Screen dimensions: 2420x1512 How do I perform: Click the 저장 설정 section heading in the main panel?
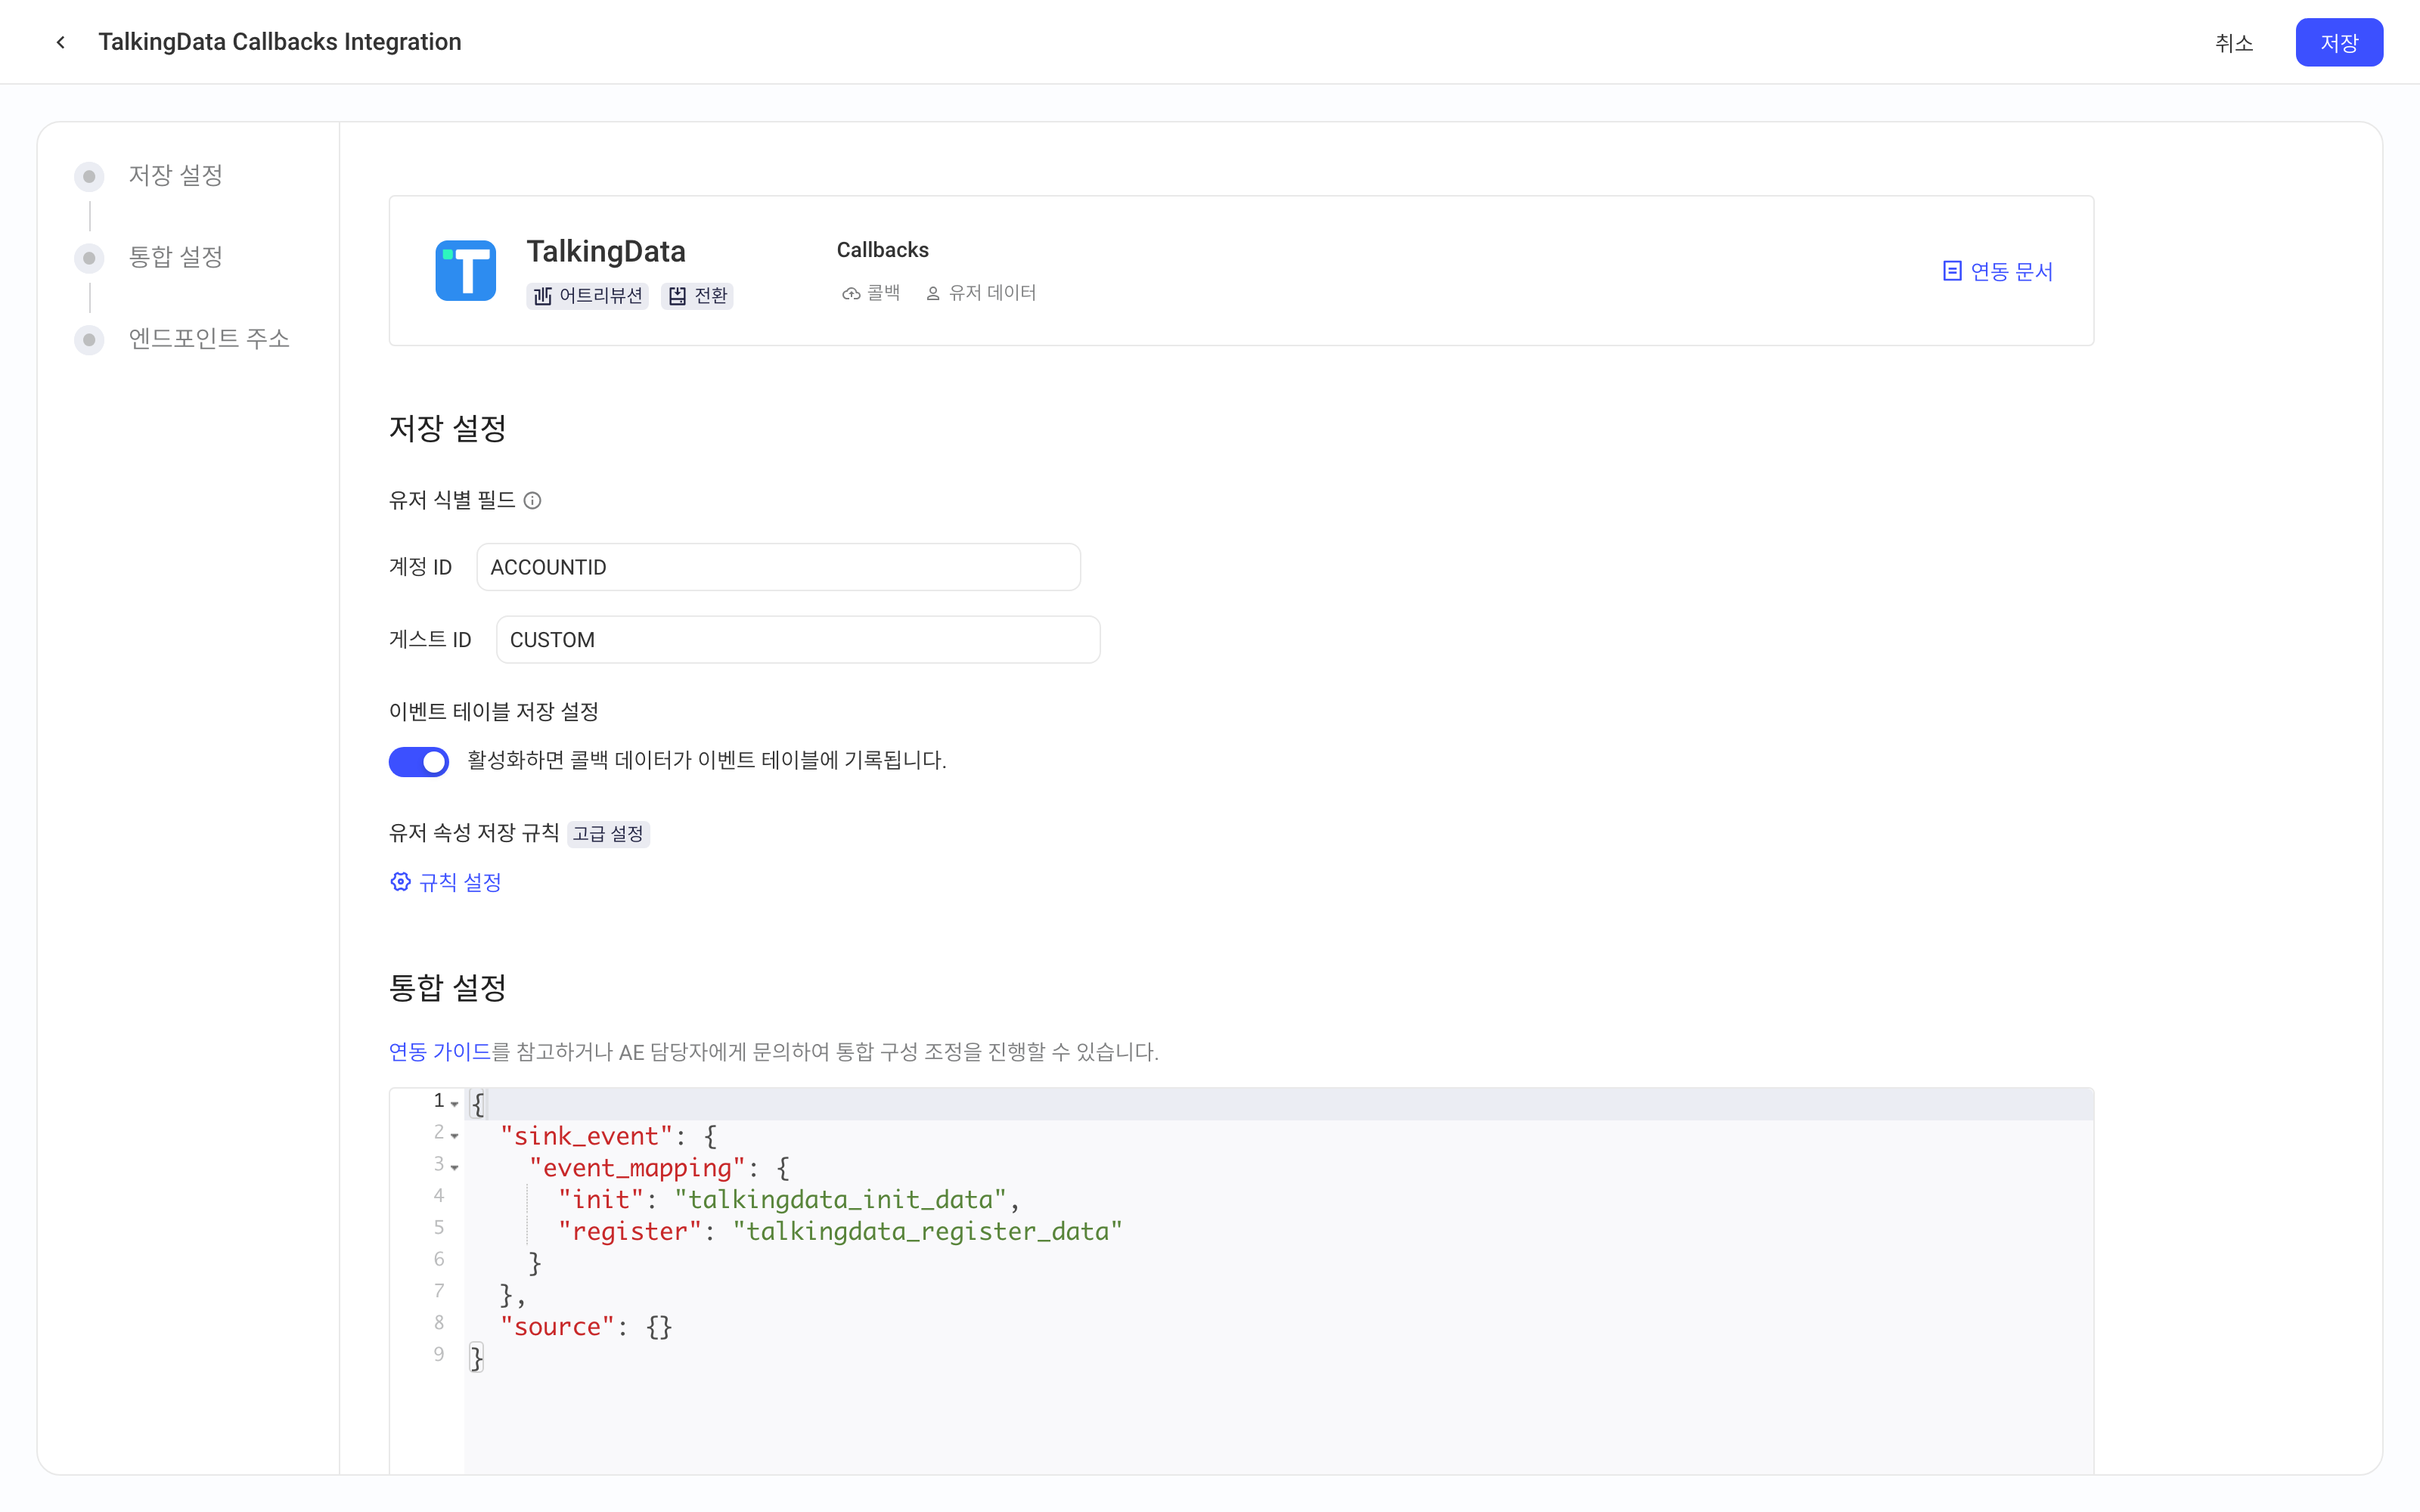click(x=448, y=429)
